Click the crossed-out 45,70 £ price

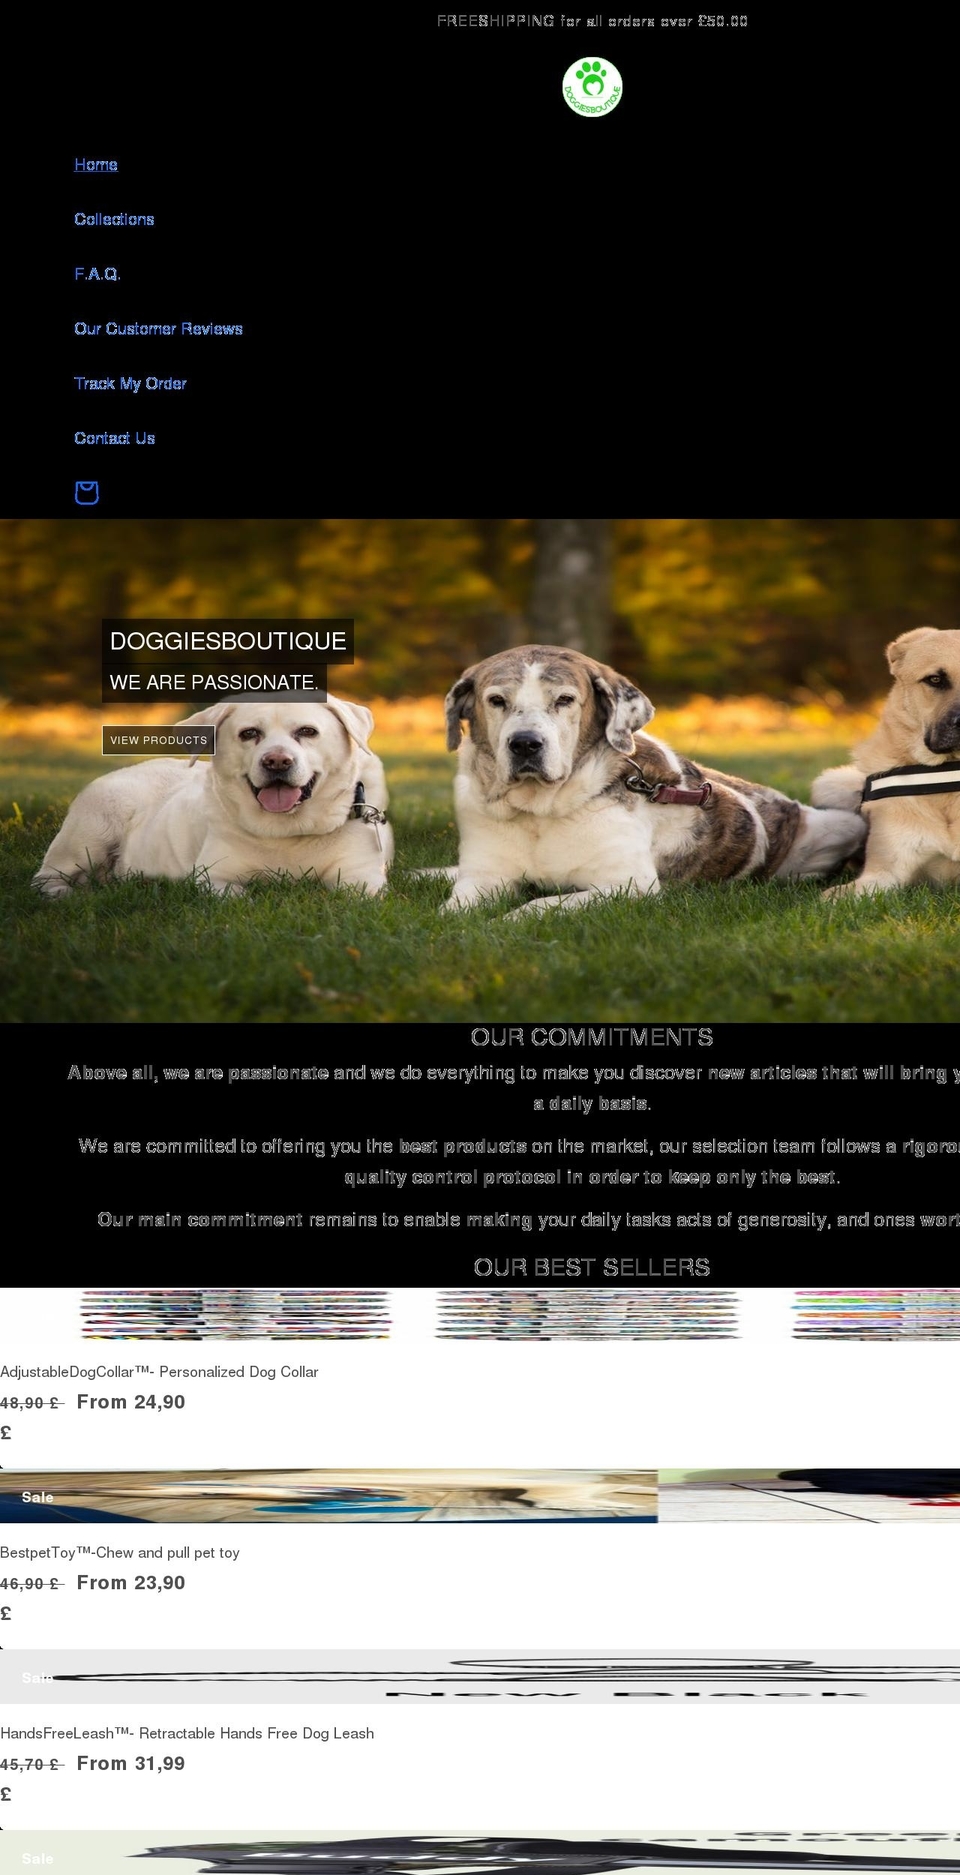30,1765
